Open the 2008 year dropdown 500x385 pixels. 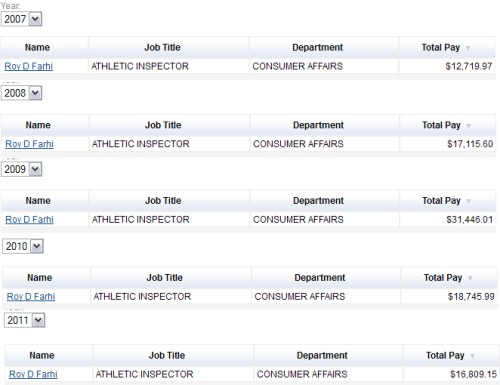pos(22,93)
